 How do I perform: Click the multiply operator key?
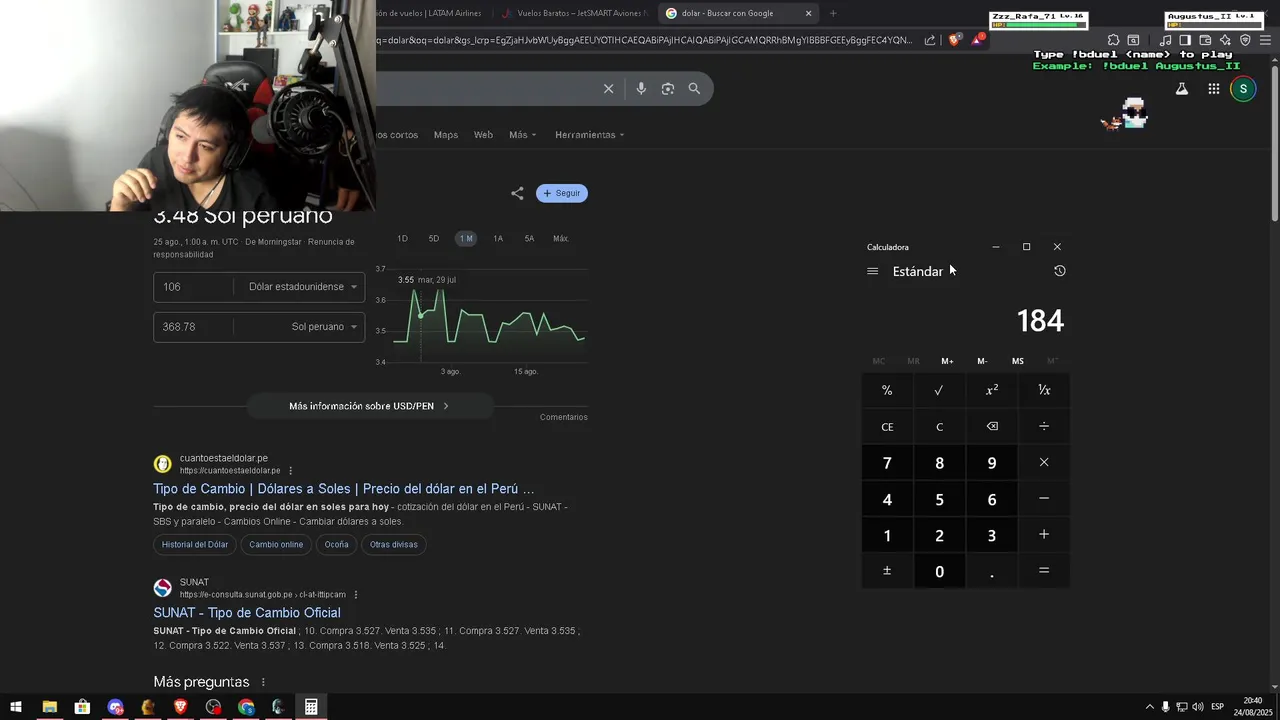1044,462
